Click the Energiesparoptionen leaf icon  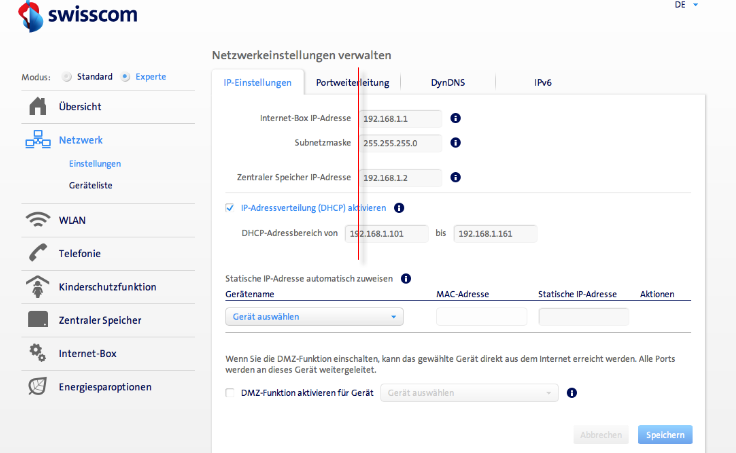[x=38, y=386]
